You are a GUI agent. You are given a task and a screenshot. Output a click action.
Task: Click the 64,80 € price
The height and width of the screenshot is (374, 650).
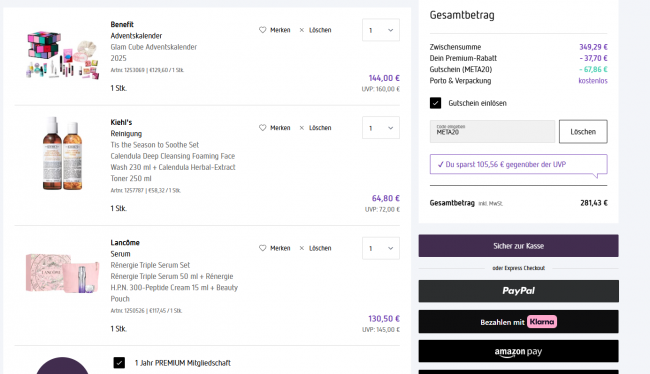pyautogui.click(x=386, y=198)
